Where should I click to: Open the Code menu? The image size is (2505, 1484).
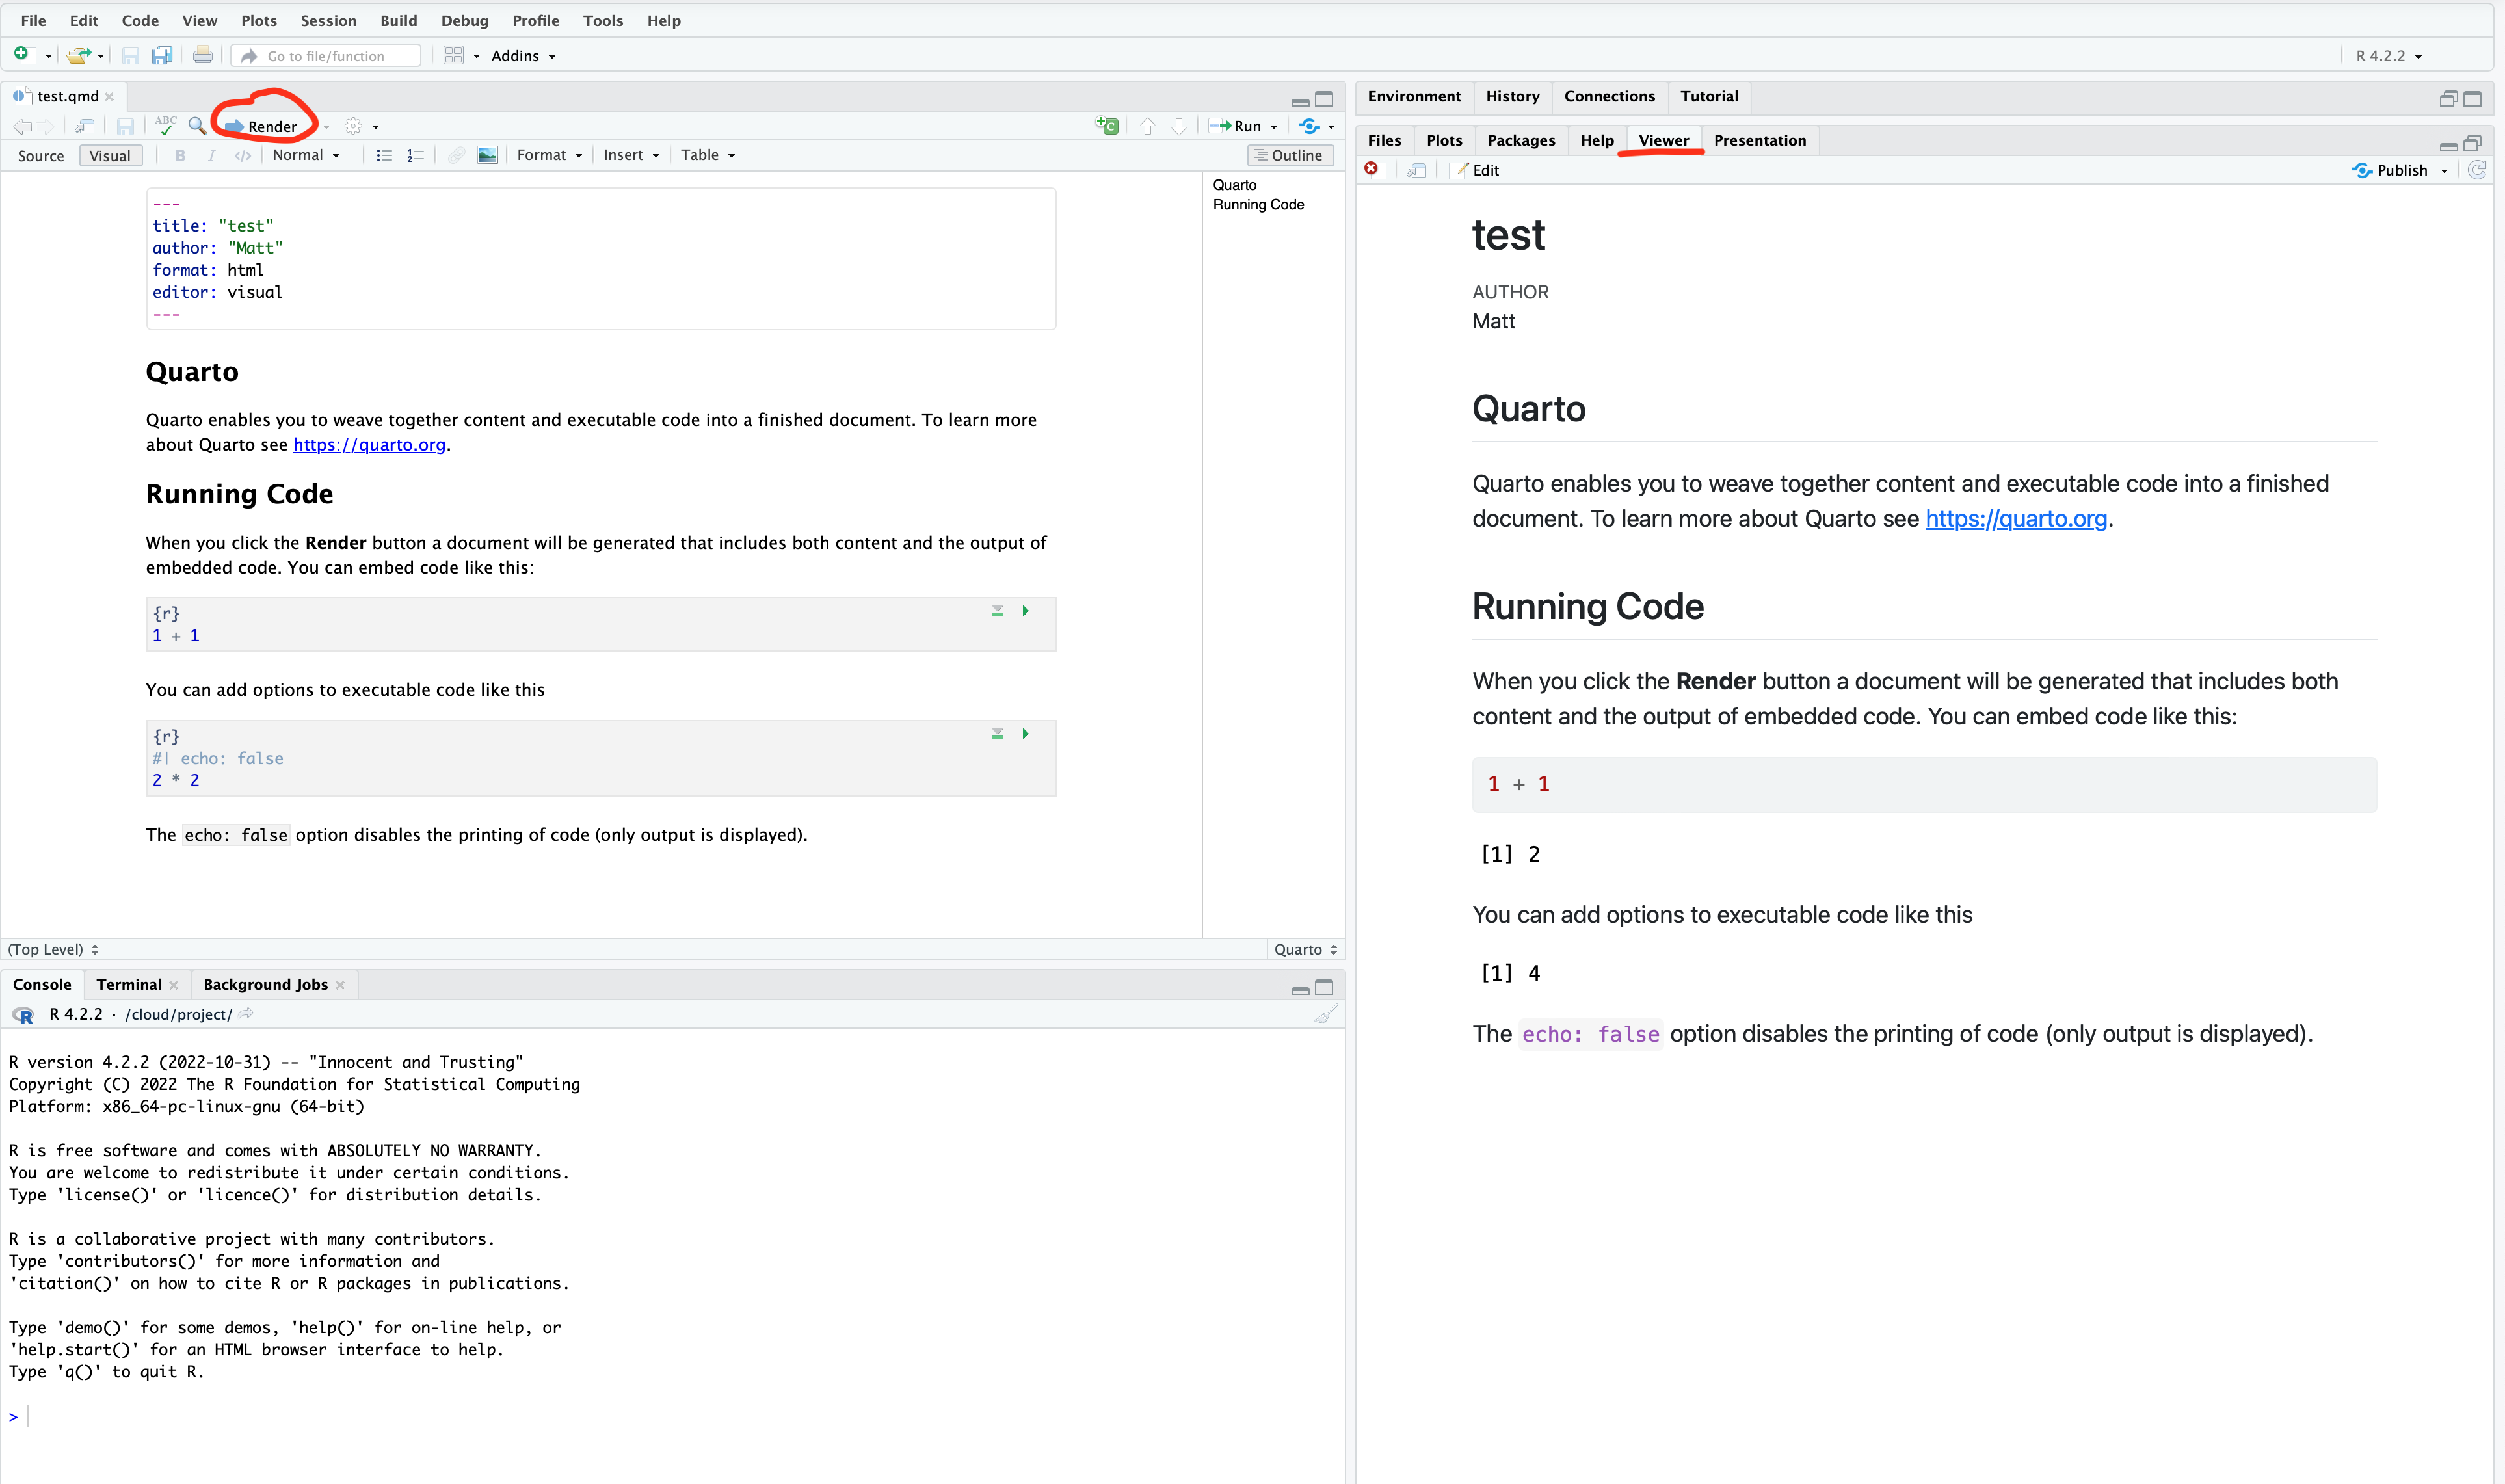[140, 20]
